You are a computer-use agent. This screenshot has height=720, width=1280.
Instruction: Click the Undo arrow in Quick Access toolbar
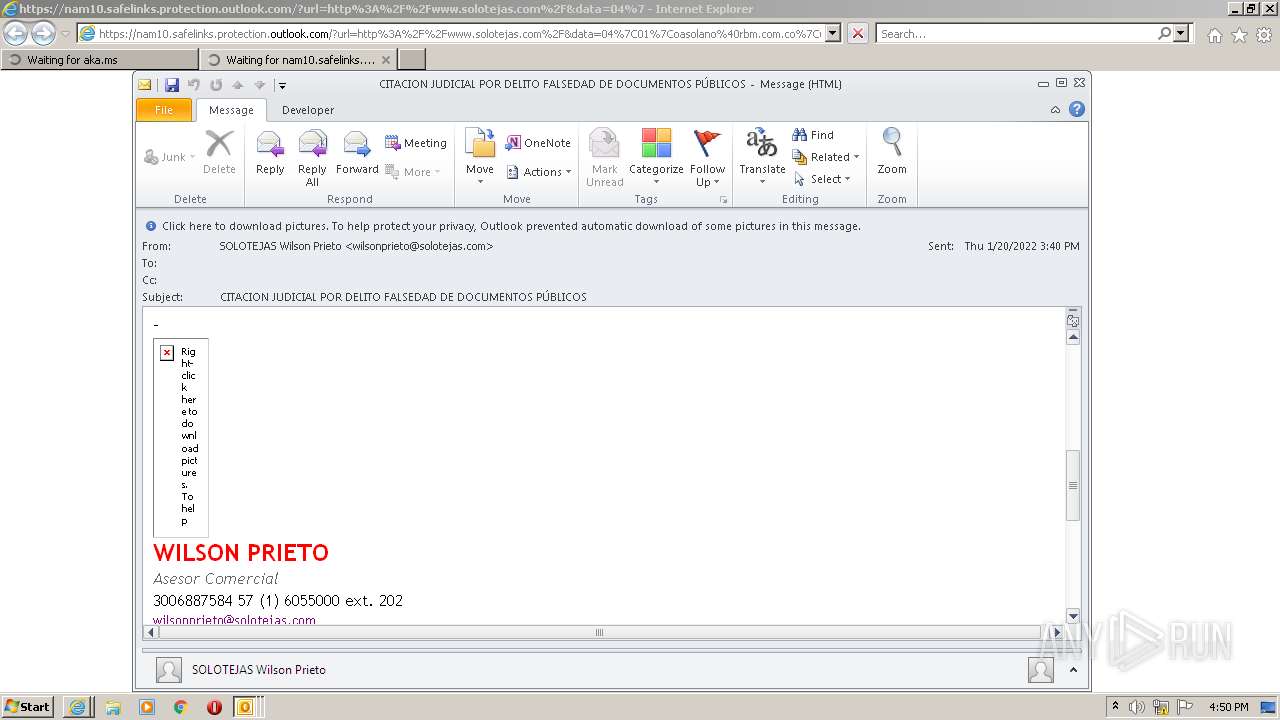coord(194,85)
